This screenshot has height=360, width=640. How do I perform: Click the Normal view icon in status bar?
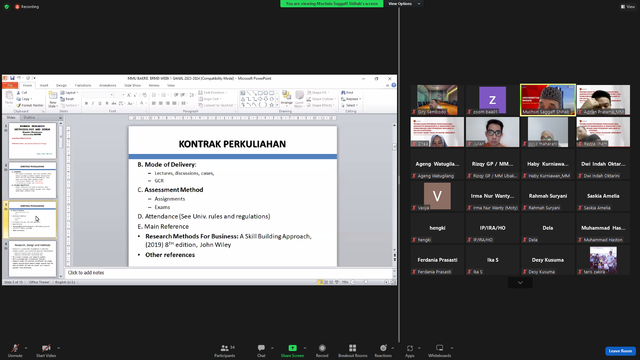point(320,282)
